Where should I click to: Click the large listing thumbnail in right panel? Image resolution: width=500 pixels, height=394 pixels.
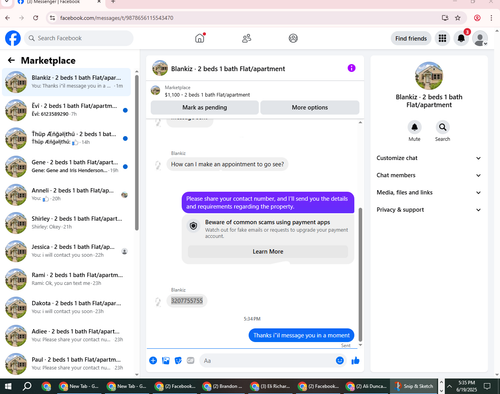(429, 76)
